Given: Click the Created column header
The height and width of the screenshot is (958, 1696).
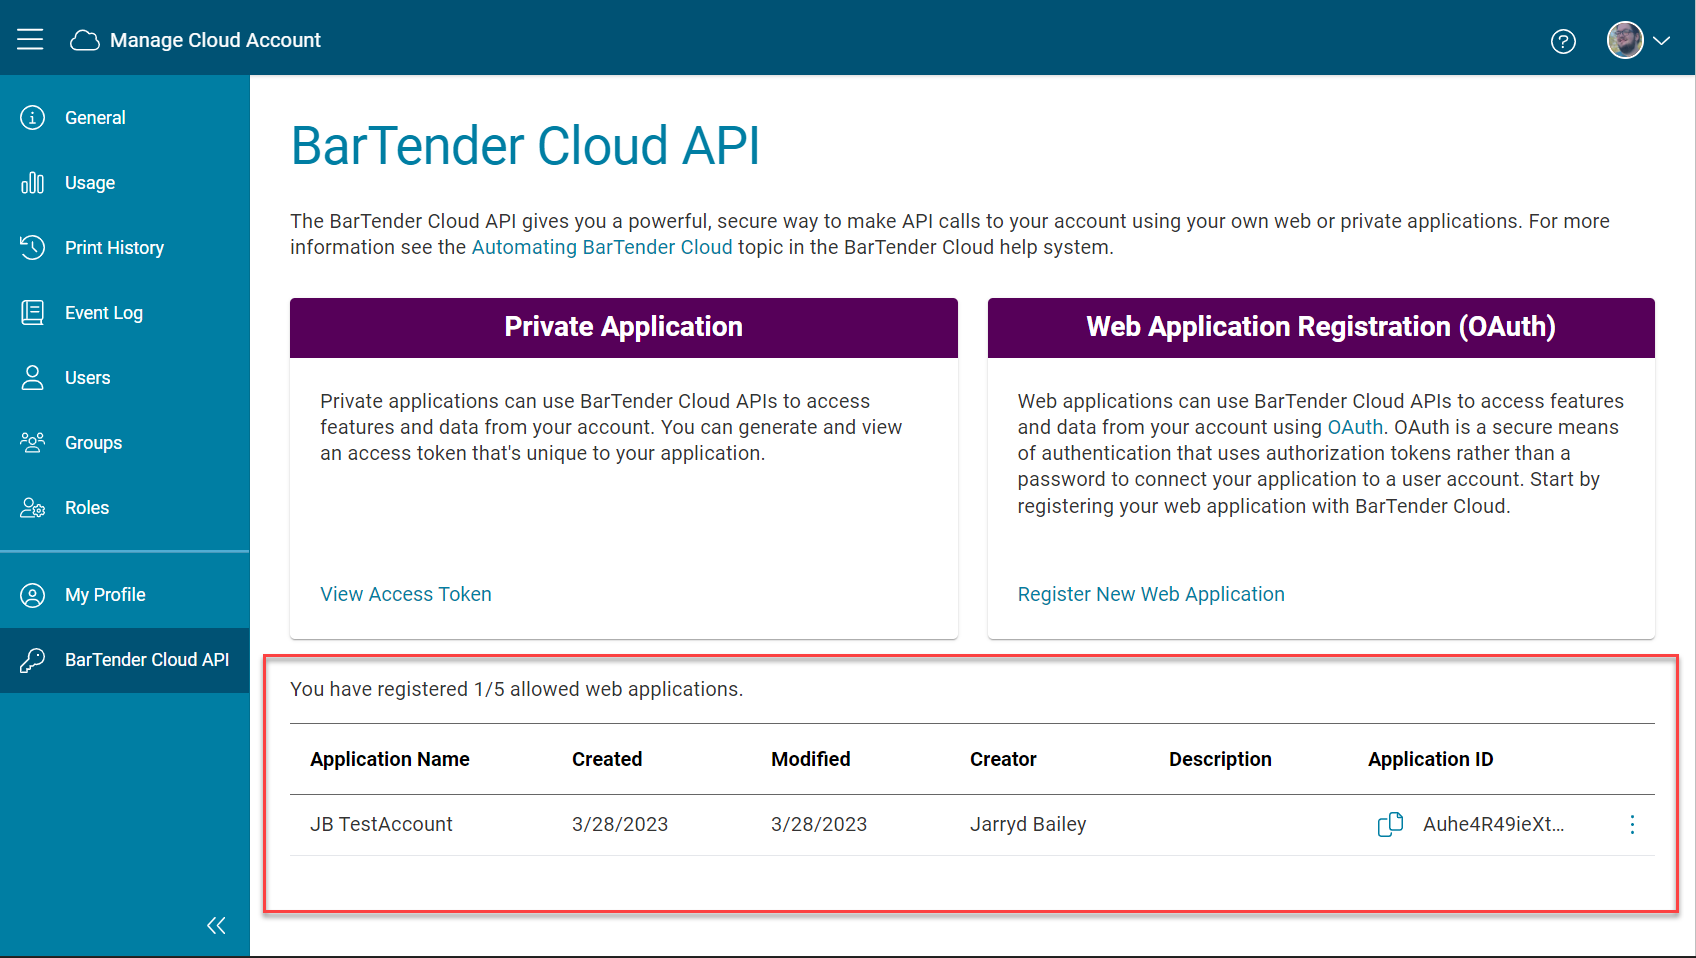Looking at the screenshot, I should click(x=607, y=759).
